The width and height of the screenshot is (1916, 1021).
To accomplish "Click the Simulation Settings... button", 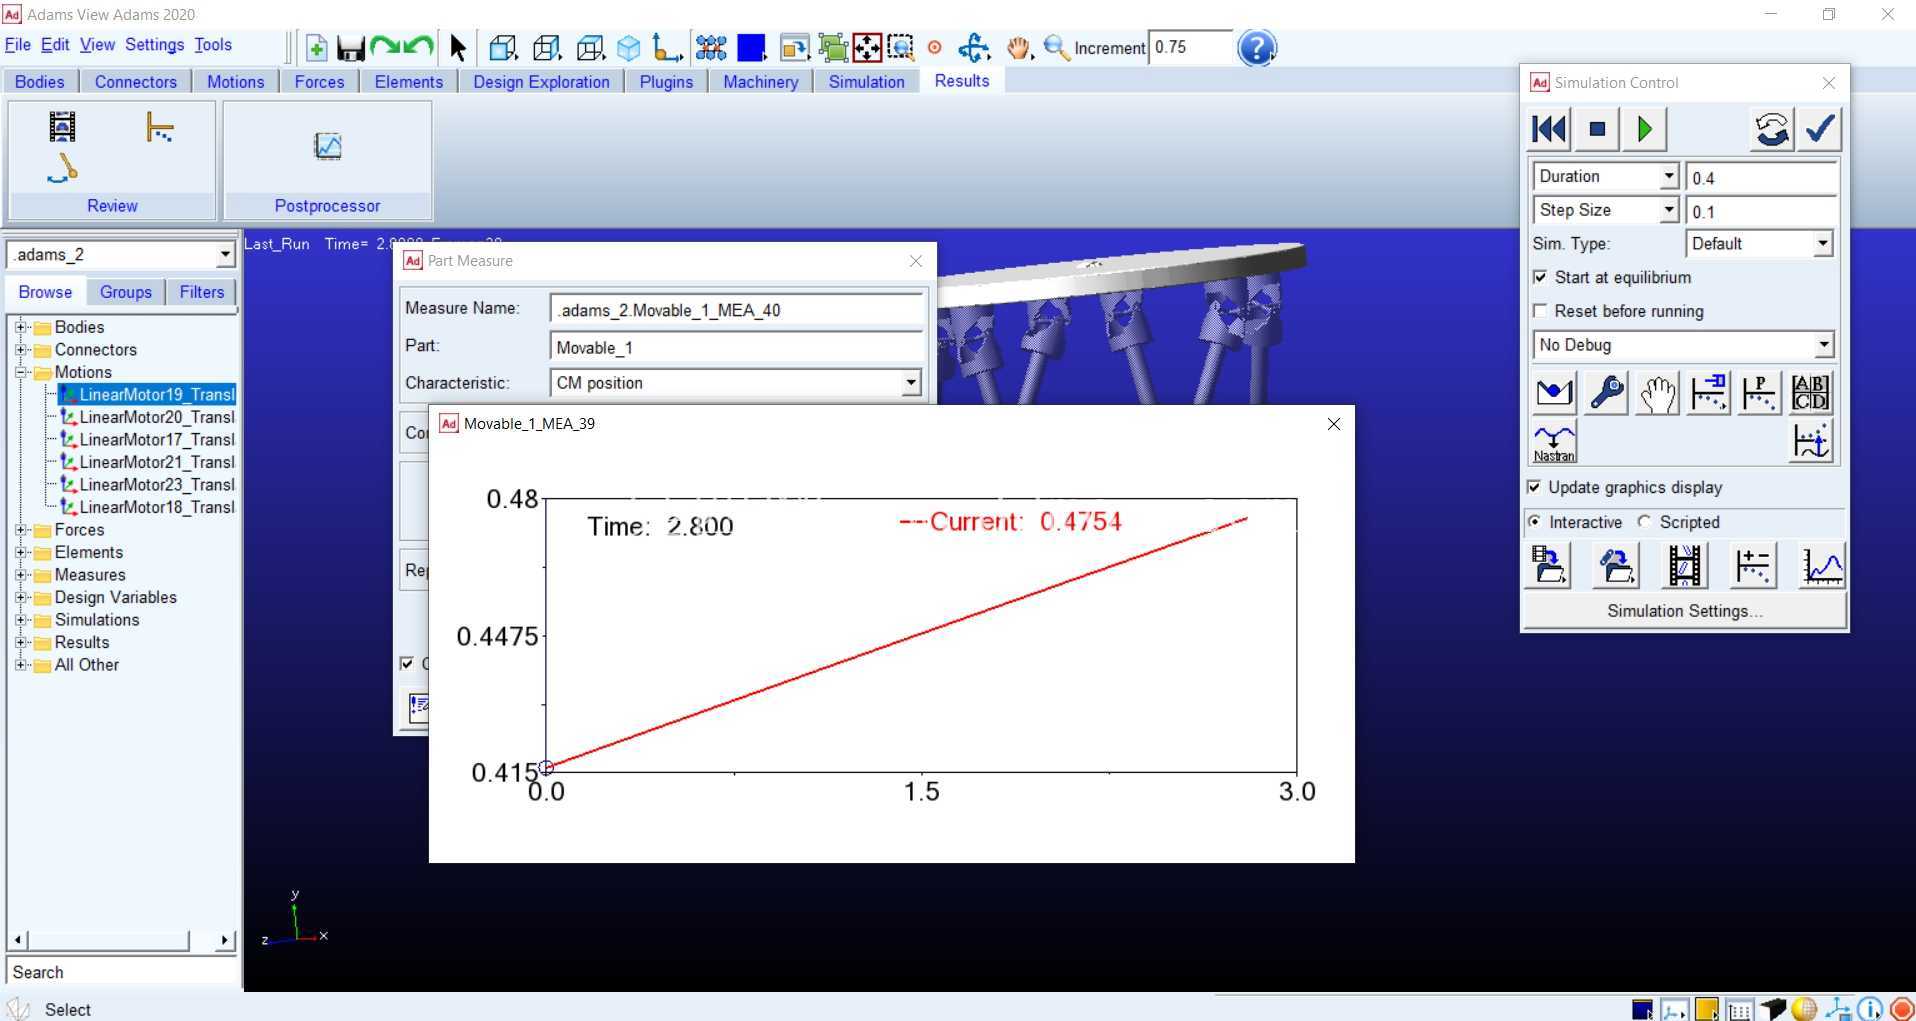I will tap(1685, 611).
